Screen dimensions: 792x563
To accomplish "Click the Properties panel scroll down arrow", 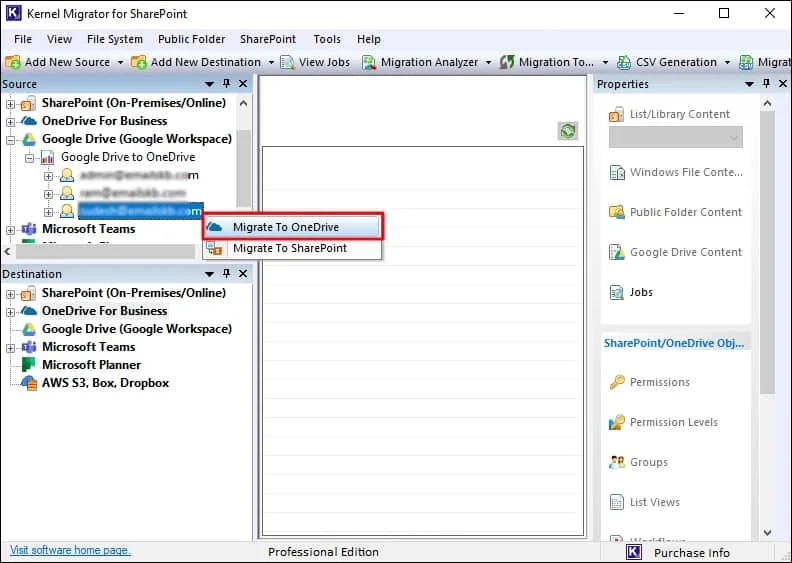I will pos(767,532).
